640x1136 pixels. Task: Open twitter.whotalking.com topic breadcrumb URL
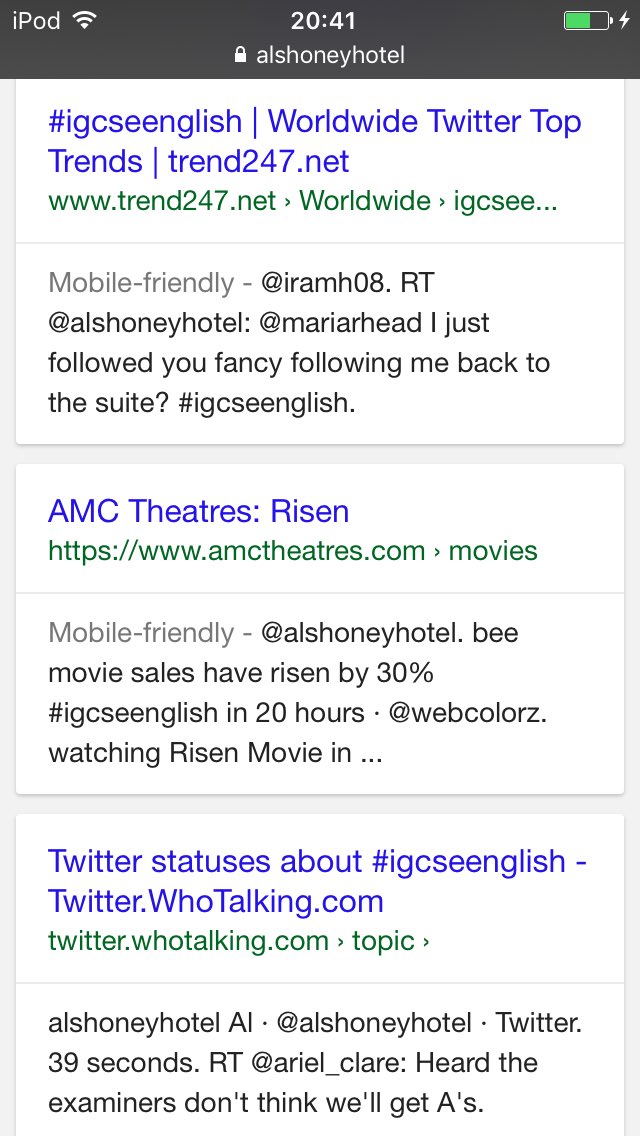pyautogui.click(x=239, y=940)
